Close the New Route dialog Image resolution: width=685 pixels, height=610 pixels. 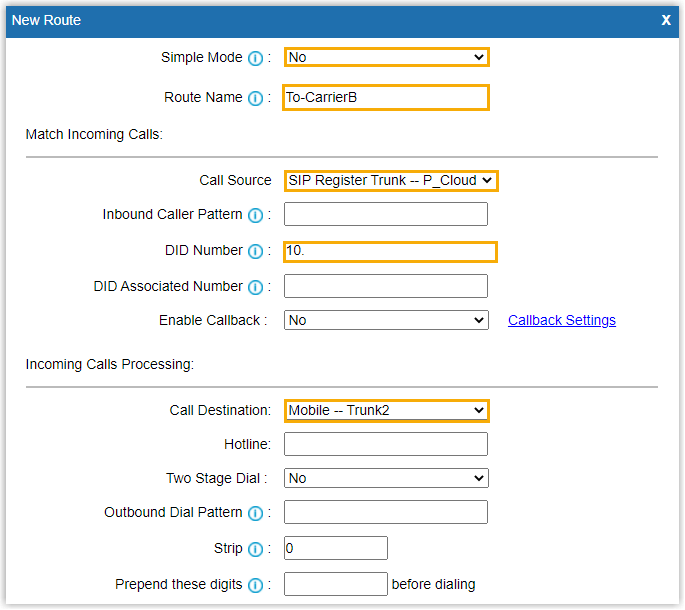click(x=666, y=20)
